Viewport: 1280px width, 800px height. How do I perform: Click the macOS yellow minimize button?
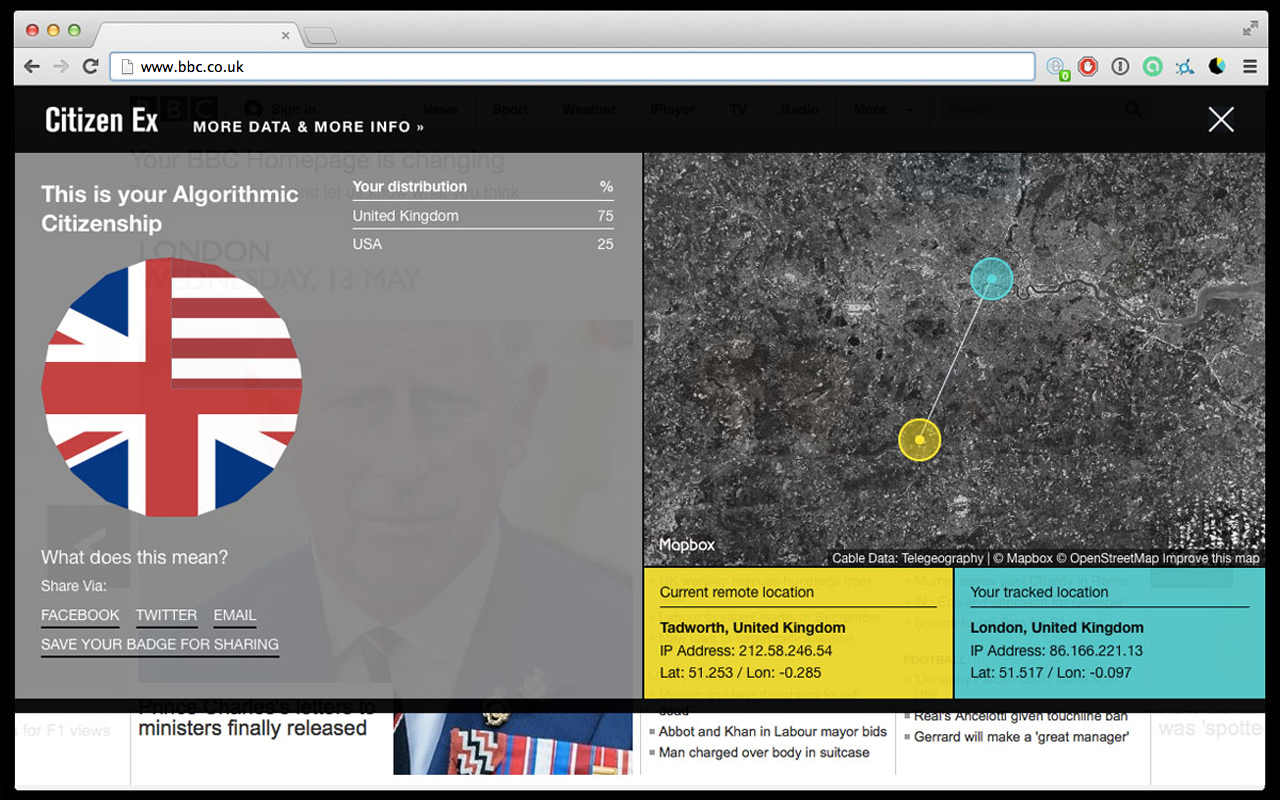click(x=53, y=30)
